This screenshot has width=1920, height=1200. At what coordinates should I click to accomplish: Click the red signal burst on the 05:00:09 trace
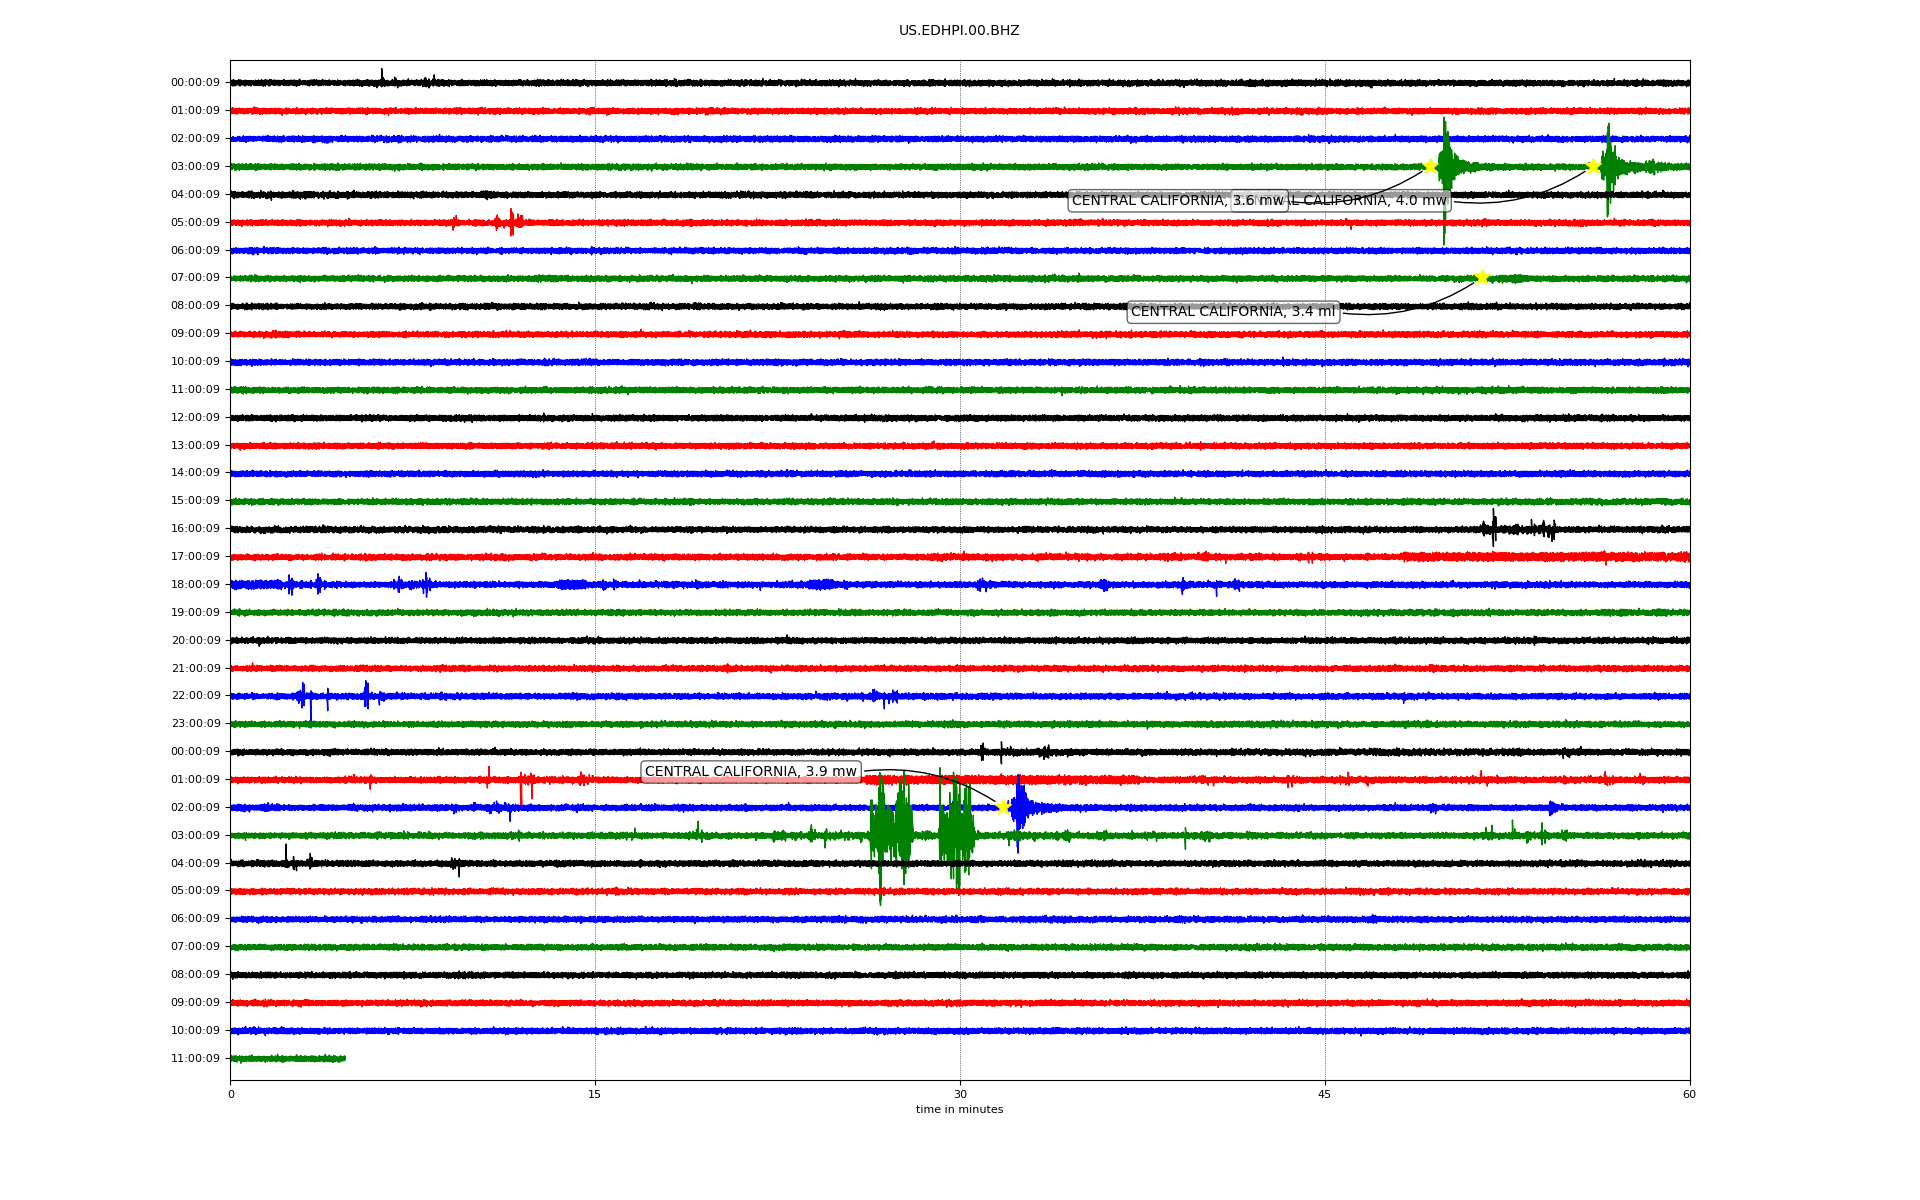click(511, 222)
